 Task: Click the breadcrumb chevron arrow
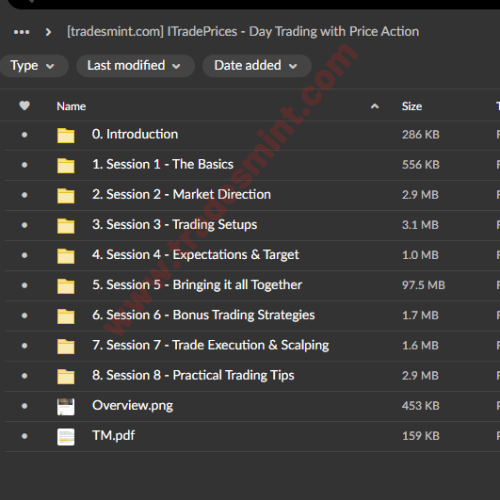pos(48,32)
